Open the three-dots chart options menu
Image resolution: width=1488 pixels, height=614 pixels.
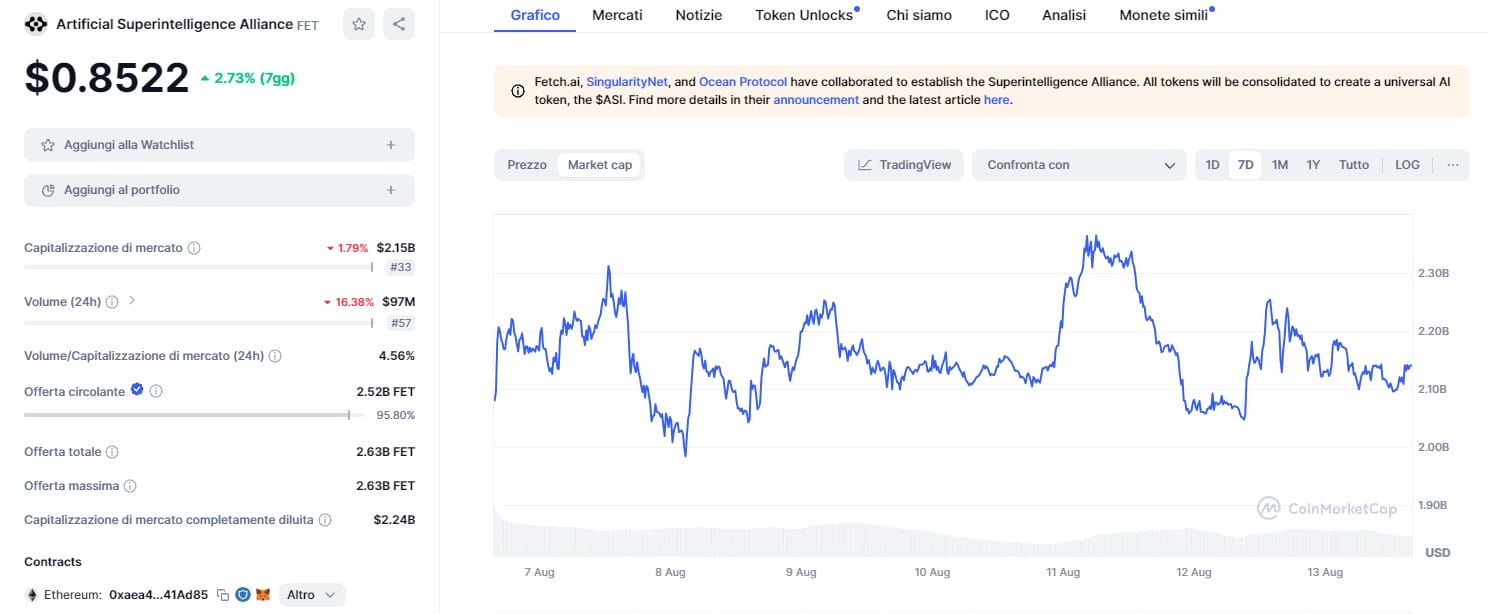[x=1452, y=165]
